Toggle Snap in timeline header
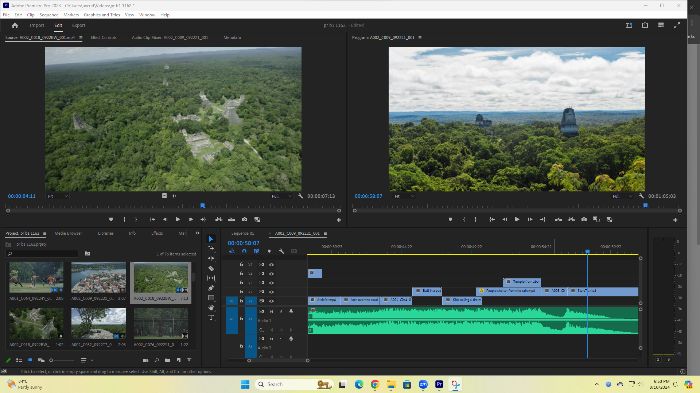Screen dimensions: 700x393 point(244,251)
